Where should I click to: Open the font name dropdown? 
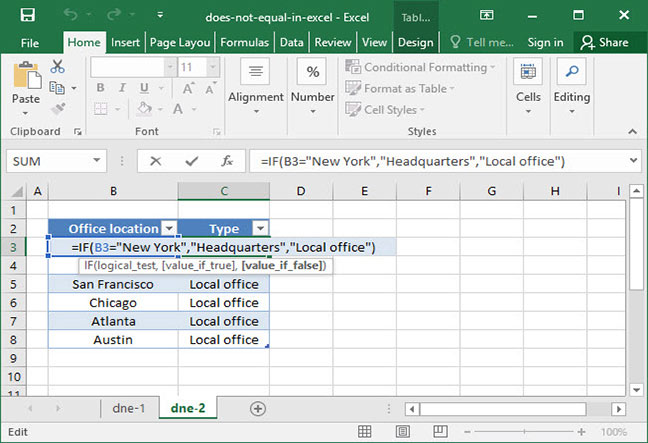click(x=170, y=67)
